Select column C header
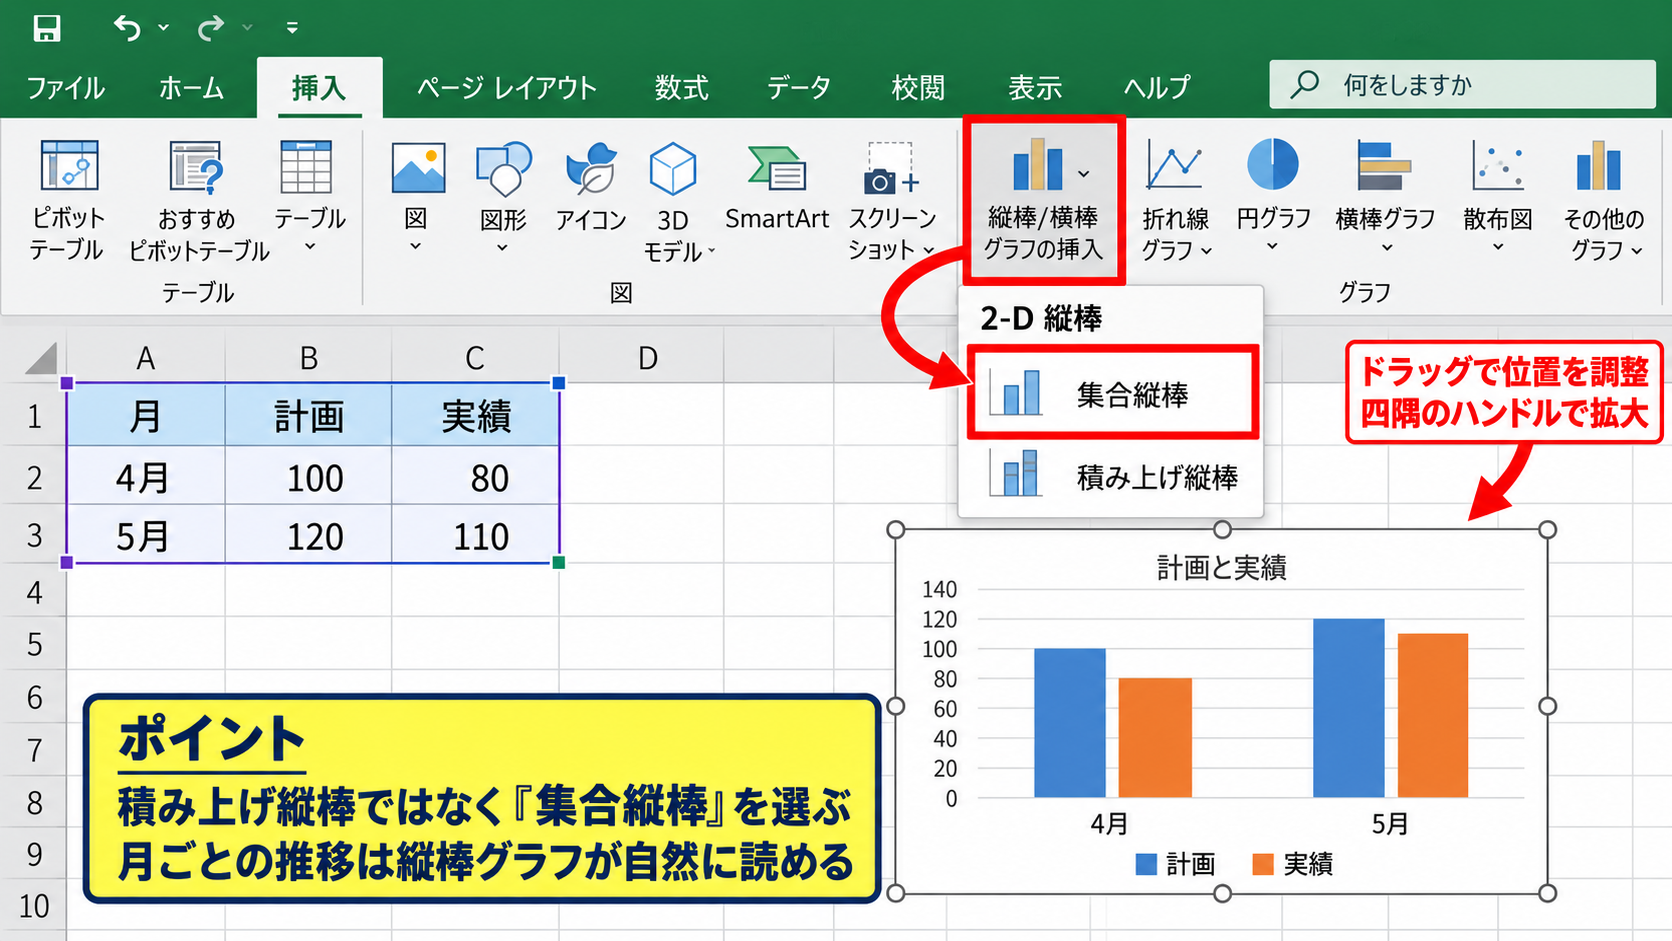This screenshot has height=941, width=1672. (x=475, y=358)
